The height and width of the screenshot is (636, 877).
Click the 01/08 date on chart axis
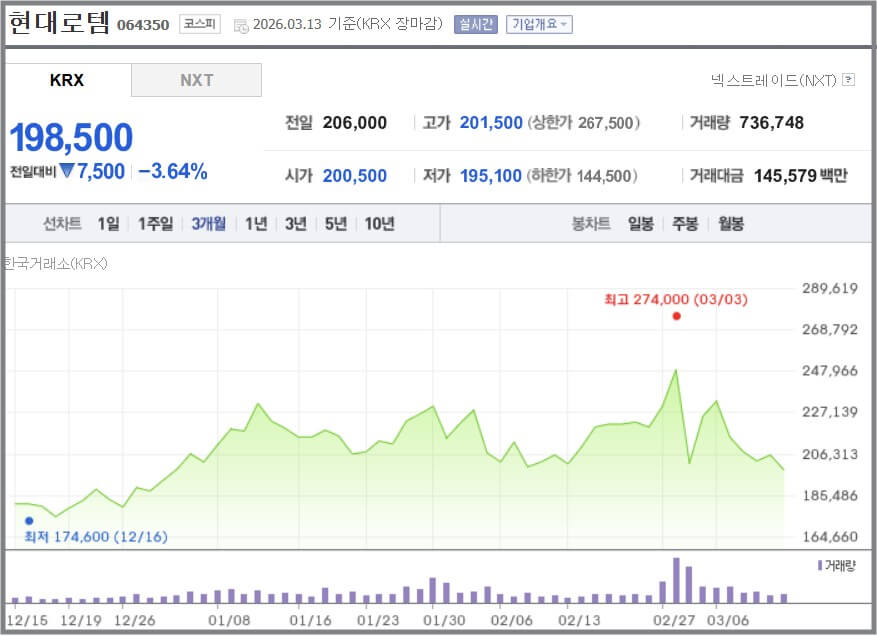[229, 620]
